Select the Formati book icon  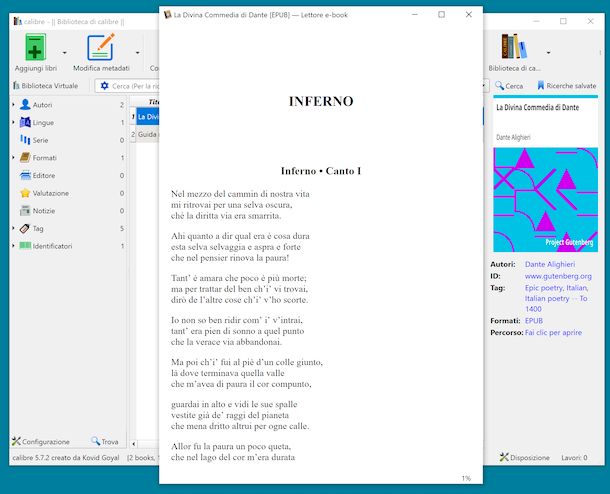pyautogui.click(x=25, y=158)
